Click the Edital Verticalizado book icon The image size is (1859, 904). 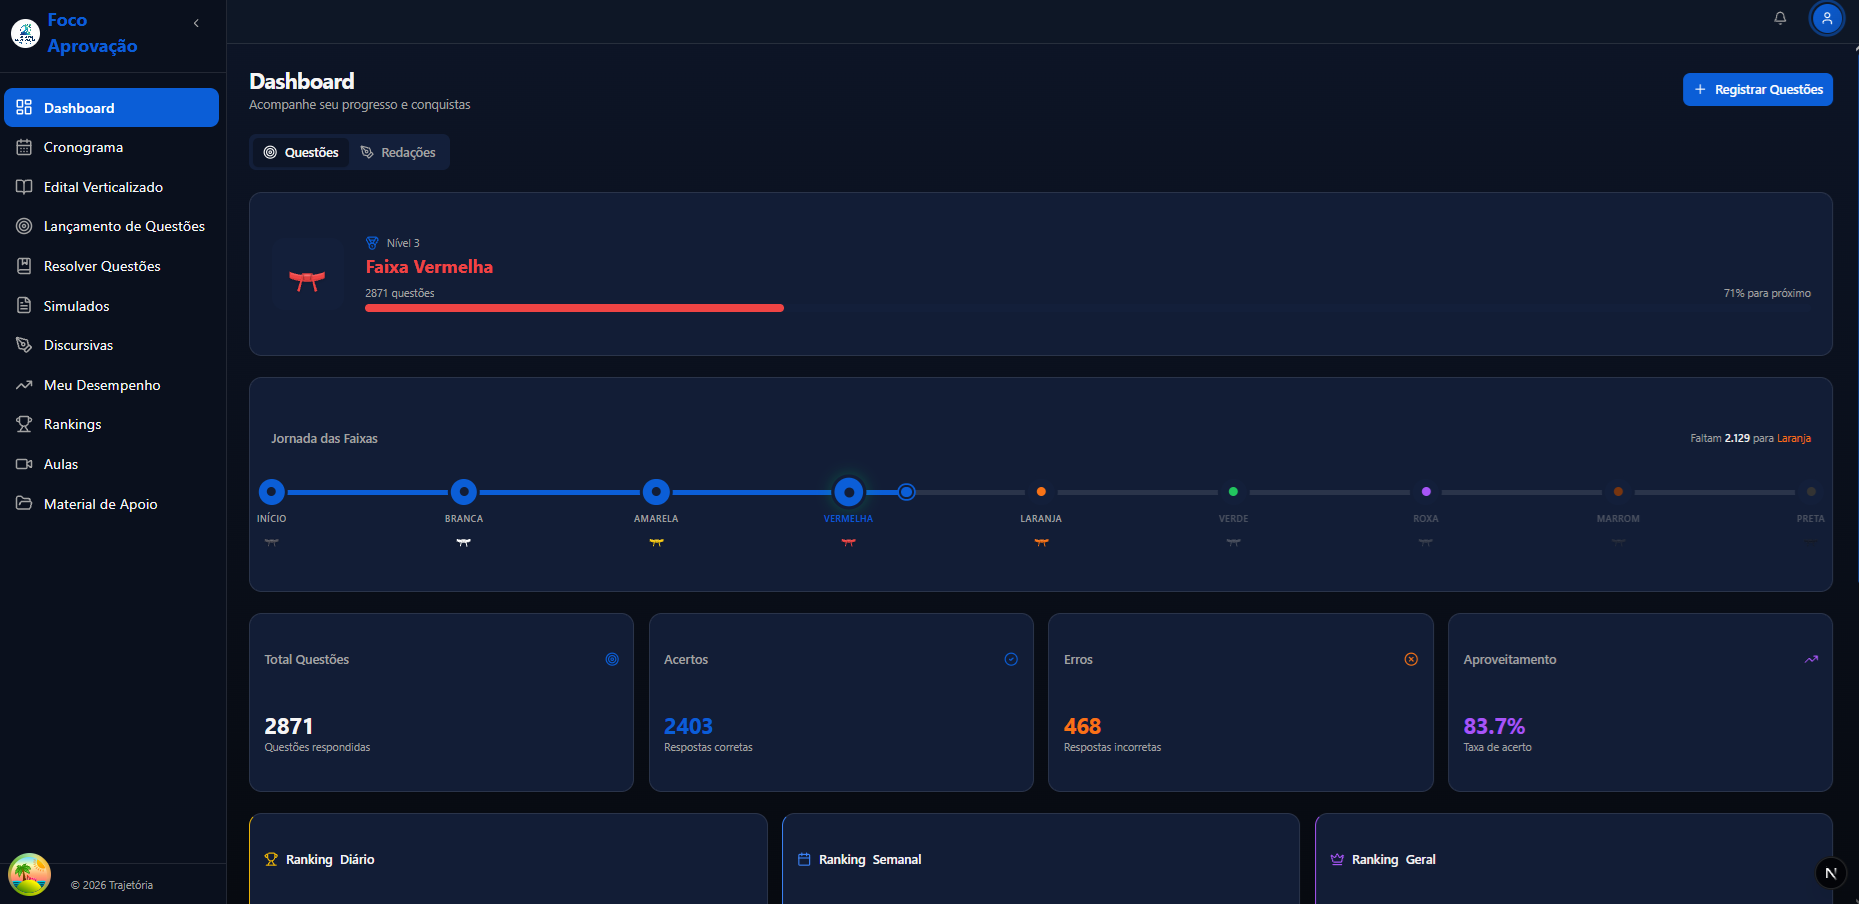[x=24, y=187]
